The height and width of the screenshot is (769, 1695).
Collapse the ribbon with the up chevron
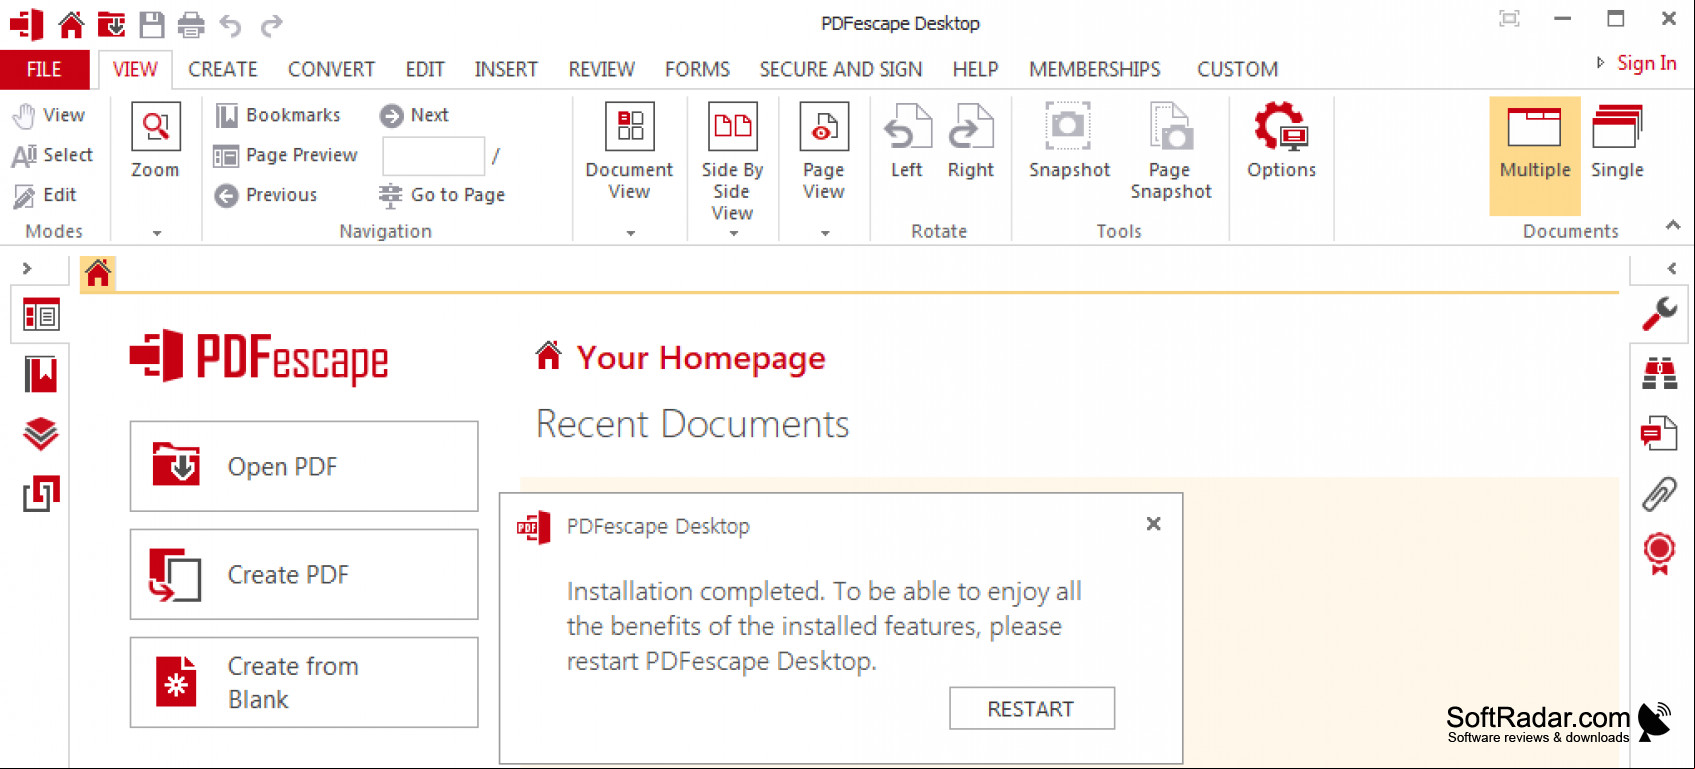point(1672,225)
